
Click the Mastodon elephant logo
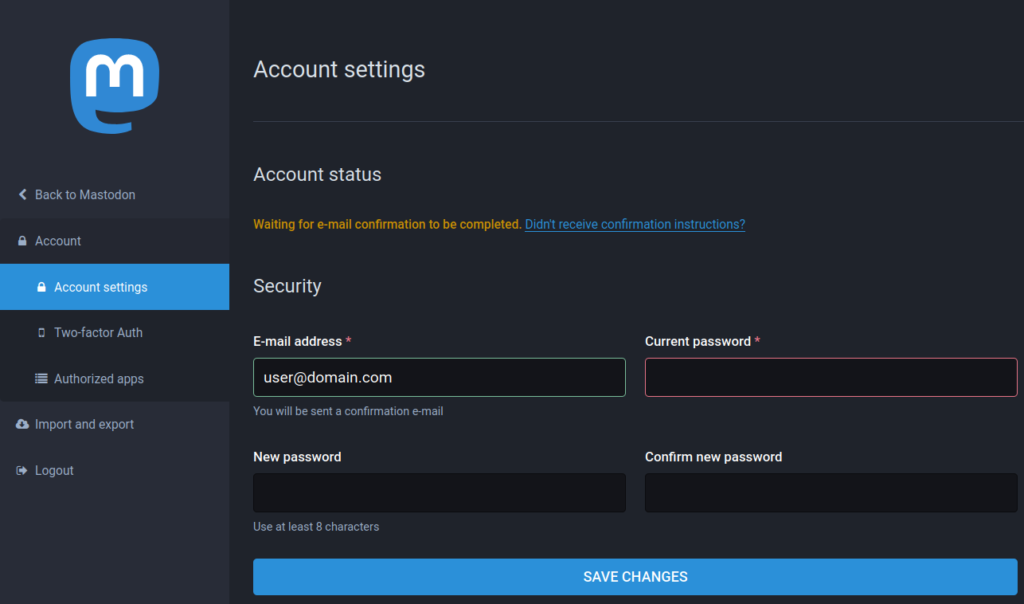pyautogui.click(x=114, y=87)
